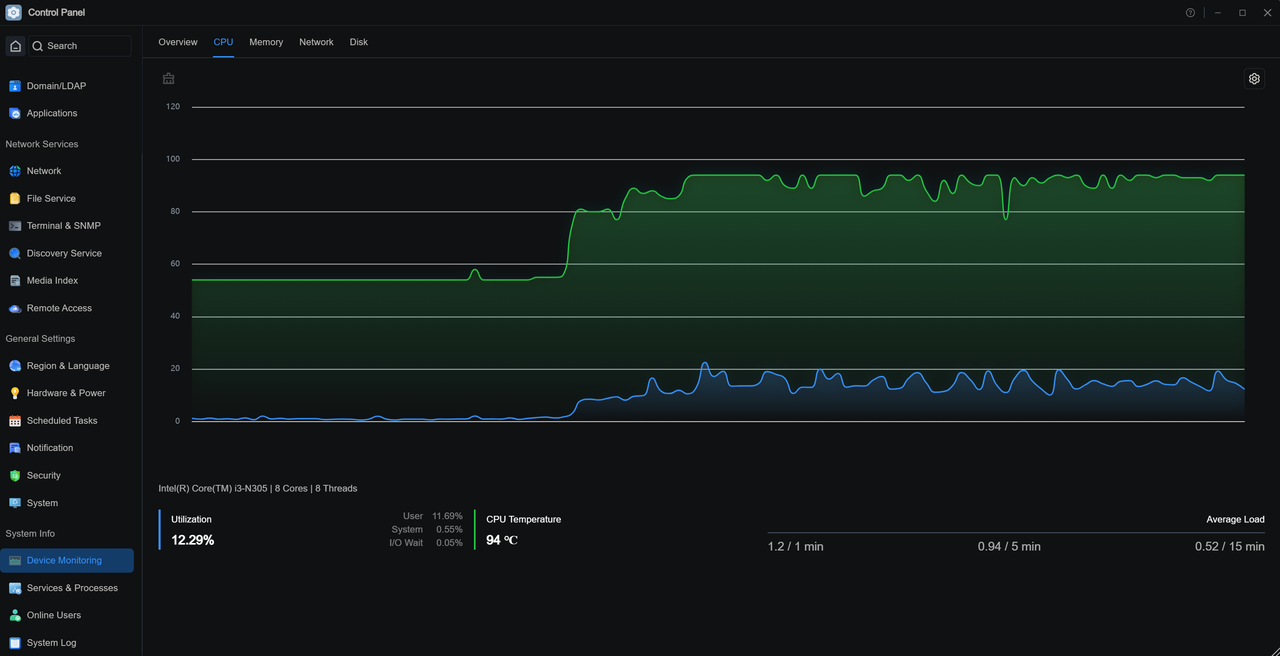Click the Security shield icon
Viewport: 1280px width, 656px height.
(15, 476)
